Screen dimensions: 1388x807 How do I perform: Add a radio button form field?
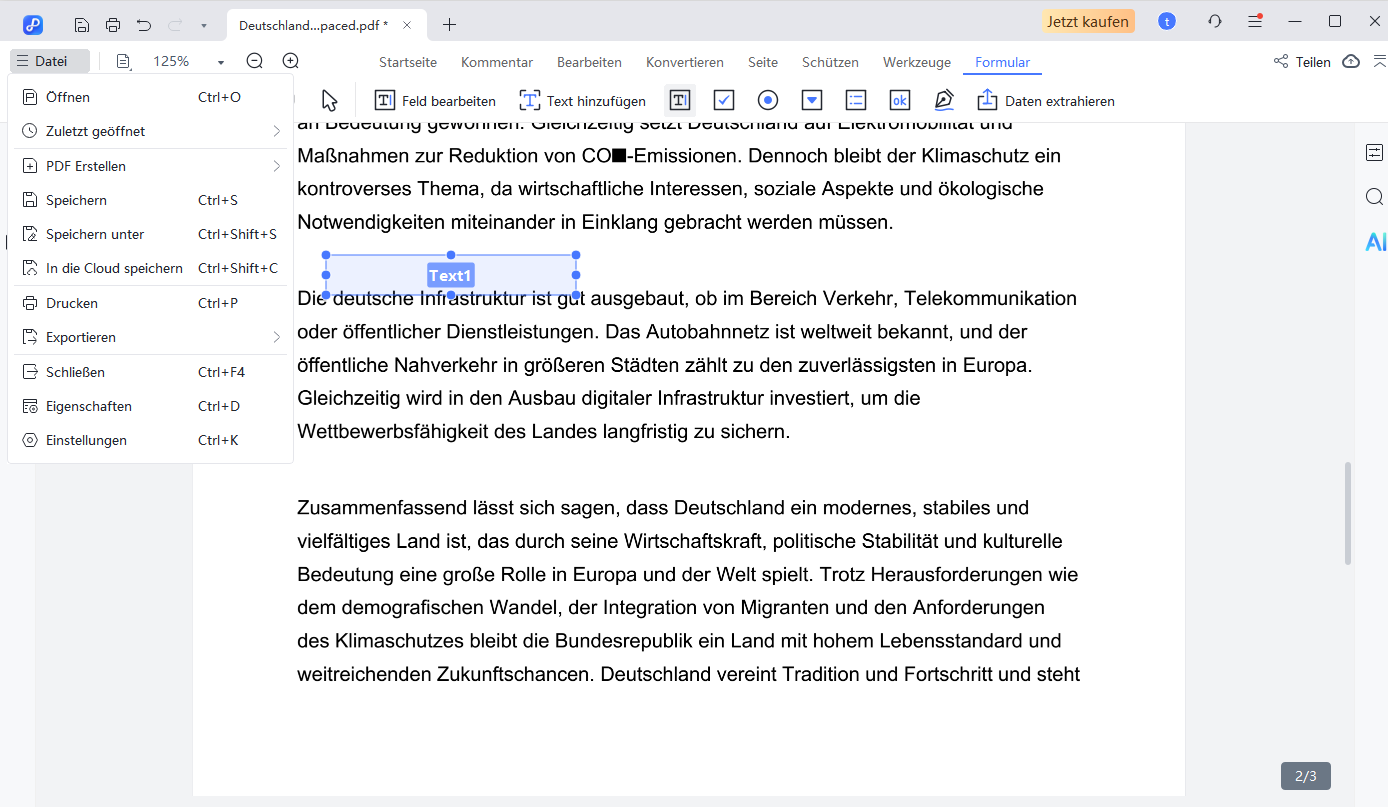click(768, 100)
